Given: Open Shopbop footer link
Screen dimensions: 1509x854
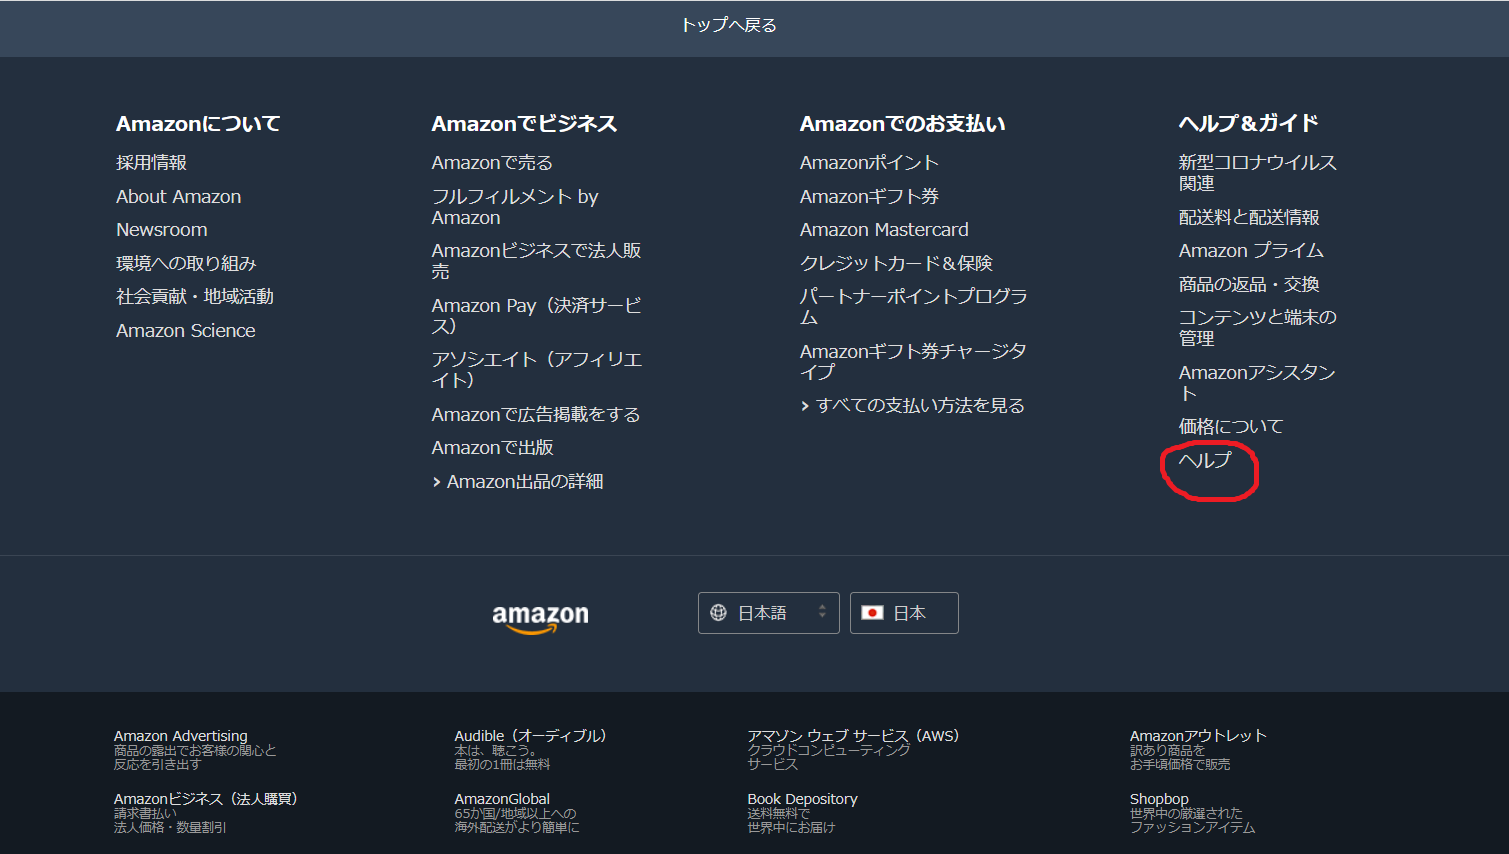Looking at the screenshot, I should point(1159,799).
